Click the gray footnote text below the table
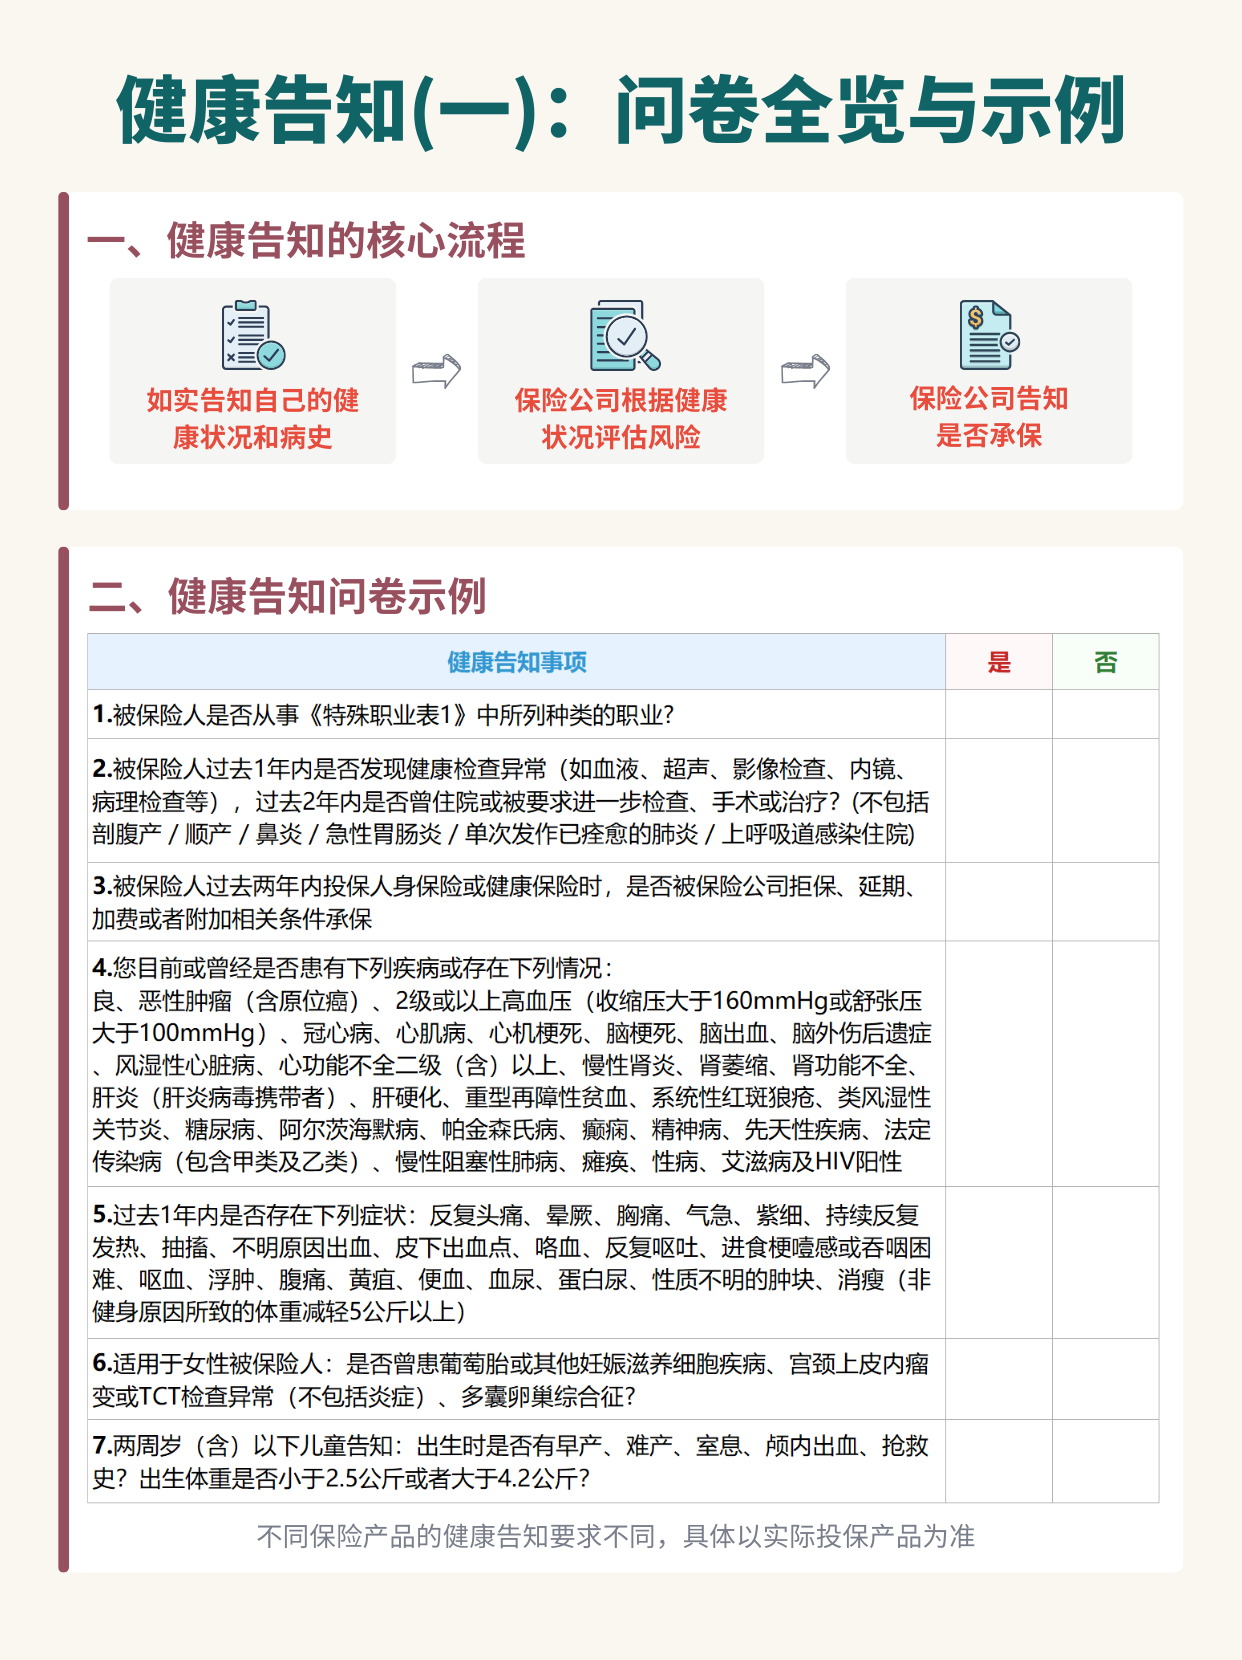The image size is (1242, 1660). (x=616, y=1536)
